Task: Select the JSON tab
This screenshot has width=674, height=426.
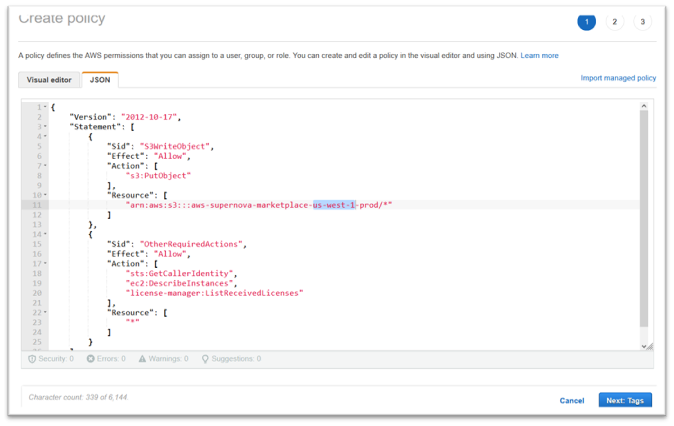Action: 100,79
